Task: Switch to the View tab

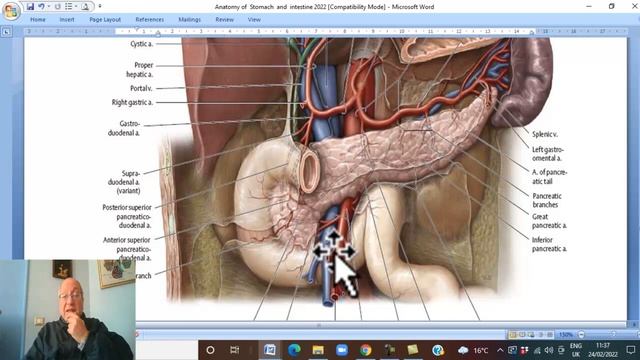Action: [x=254, y=20]
